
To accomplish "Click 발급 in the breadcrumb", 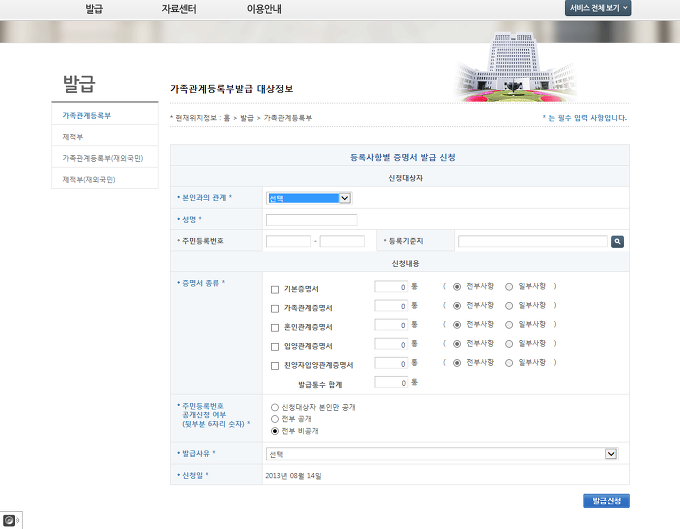I will (247, 118).
